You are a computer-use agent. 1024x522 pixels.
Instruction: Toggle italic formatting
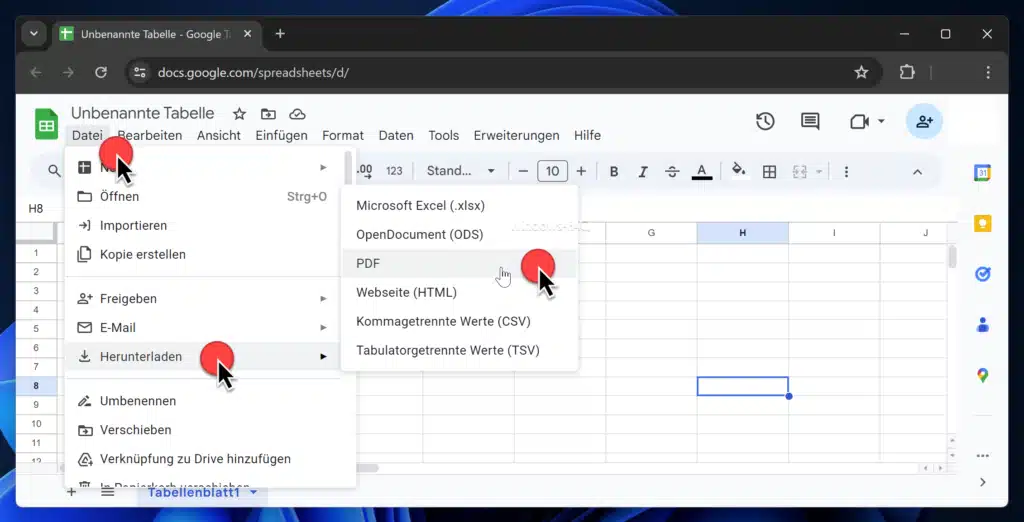[643, 172]
